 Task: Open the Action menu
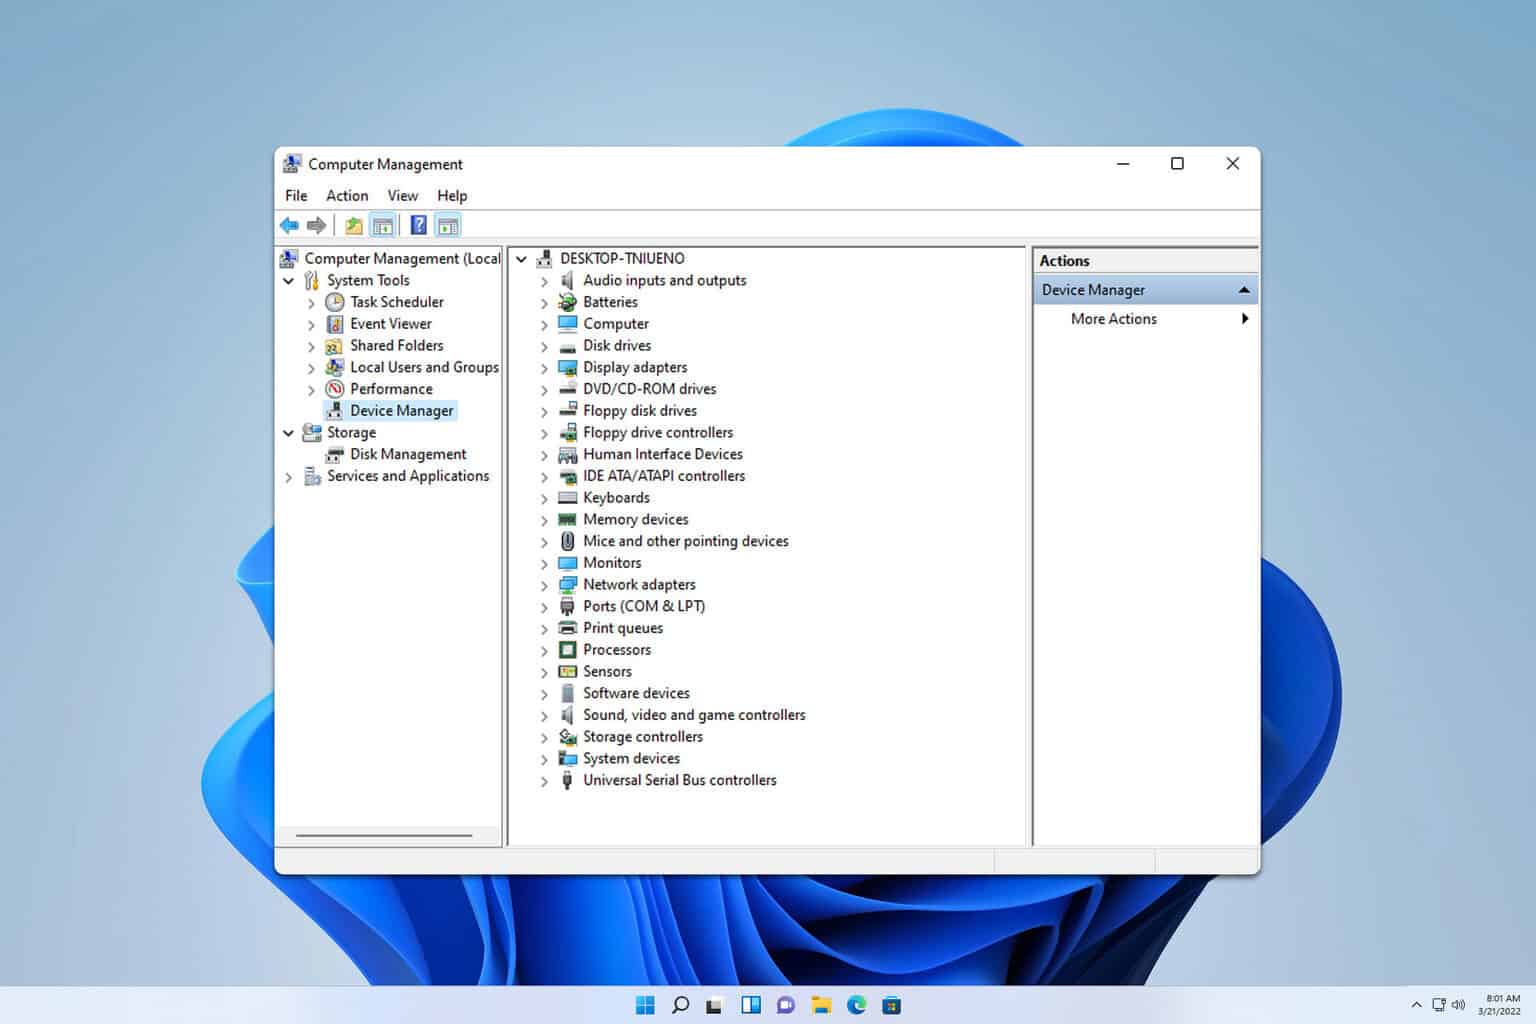coord(347,196)
